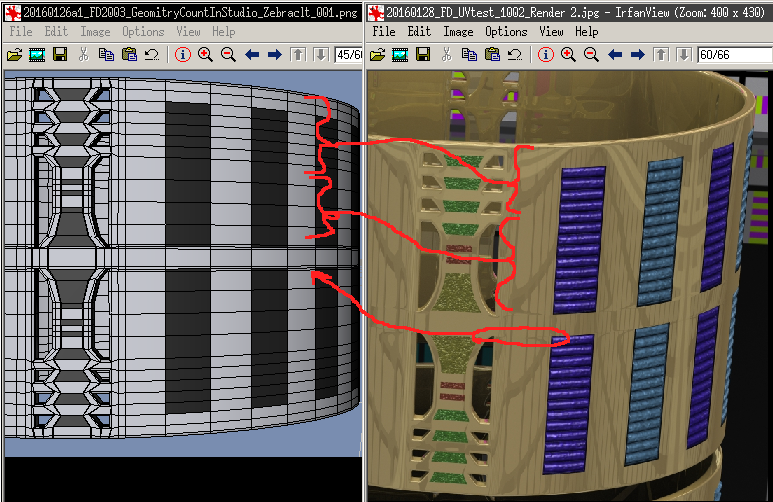Click Save disk icon in right IrfanView window
Viewport: 773px width, 502px height.
(423, 54)
